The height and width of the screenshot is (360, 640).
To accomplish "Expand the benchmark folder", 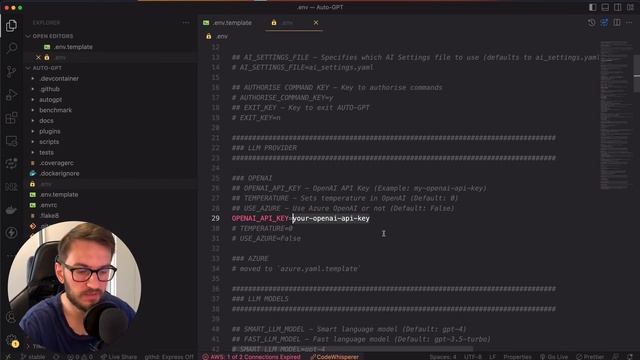I will [55, 110].
